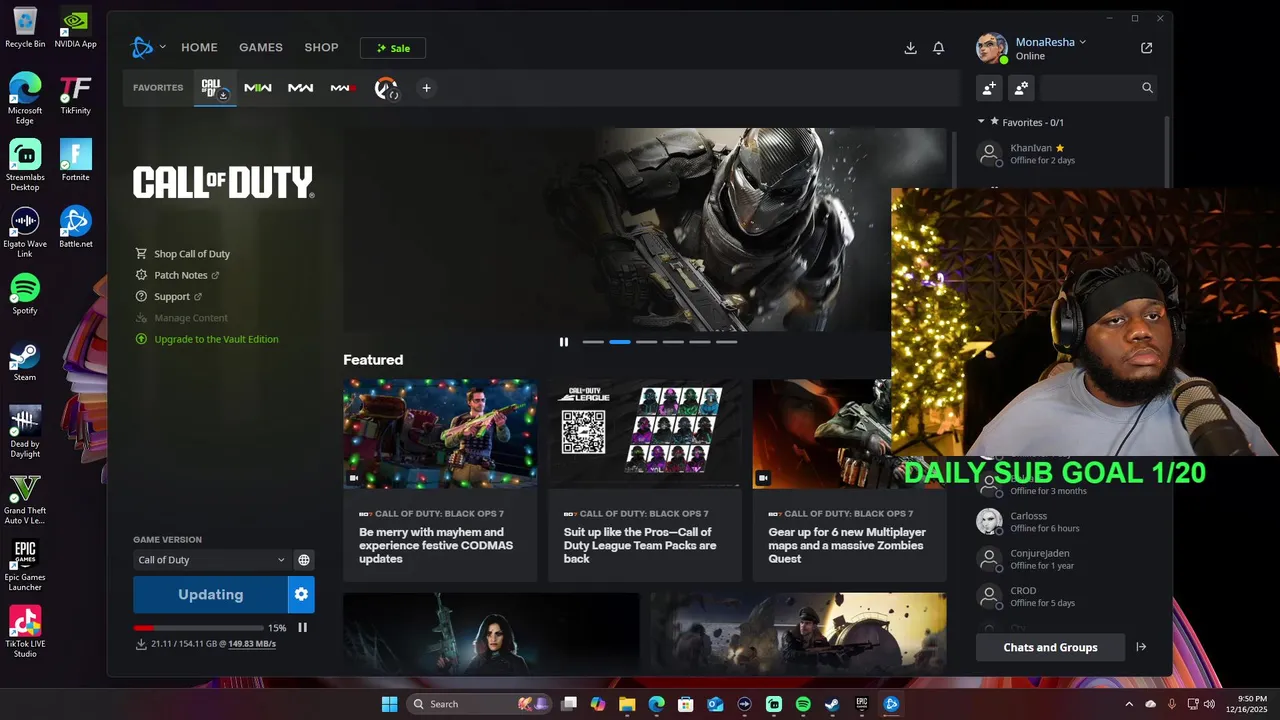Open File Explorer from taskbar

(x=627, y=704)
